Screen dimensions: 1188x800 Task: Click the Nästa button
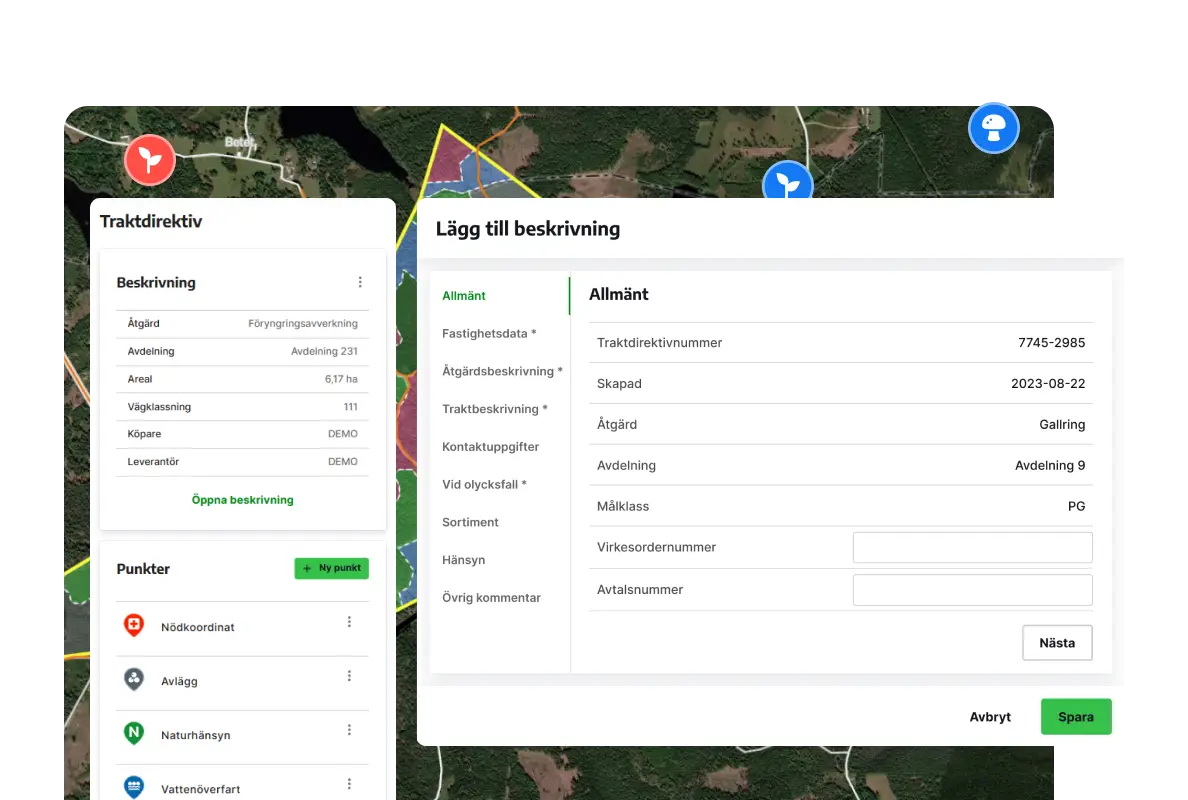pyautogui.click(x=1056, y=643)
